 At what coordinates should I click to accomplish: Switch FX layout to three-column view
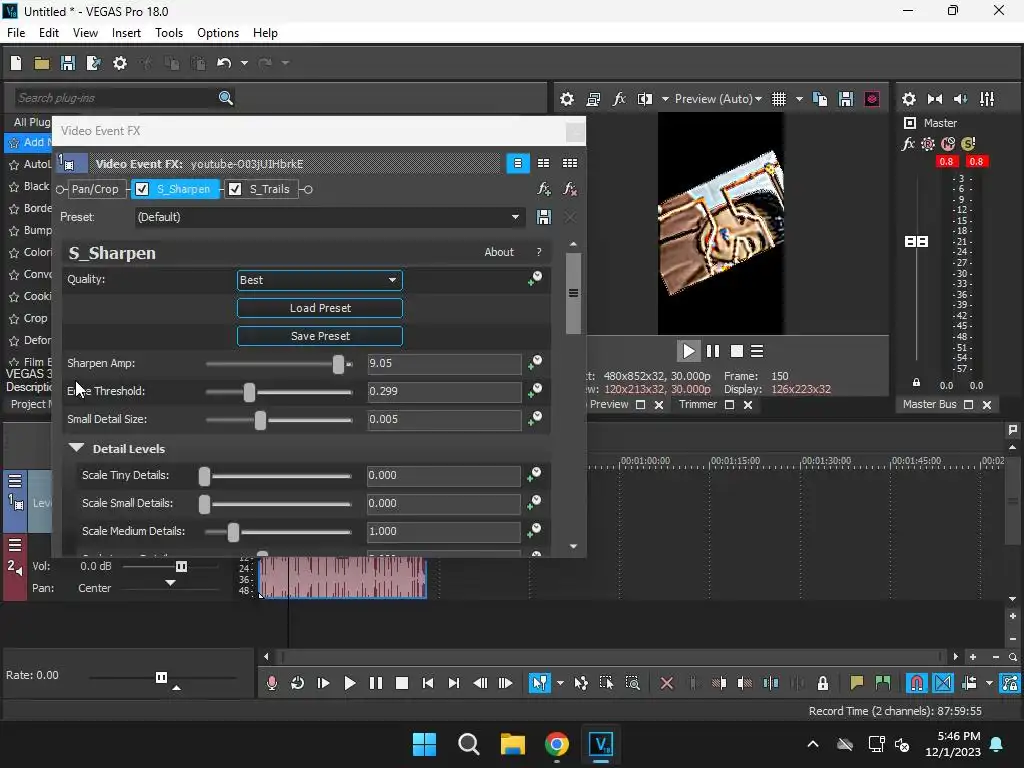click(x=569, y=163)
